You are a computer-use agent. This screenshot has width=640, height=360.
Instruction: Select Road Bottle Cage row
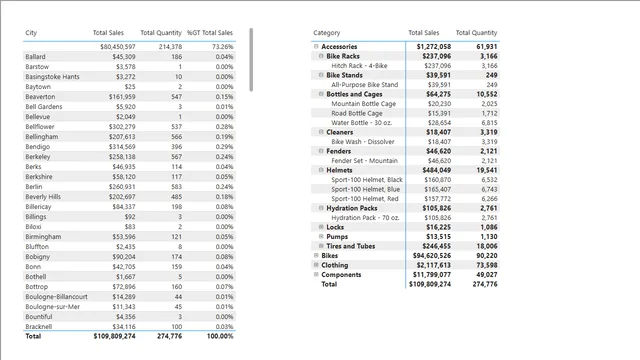(405, 113)
